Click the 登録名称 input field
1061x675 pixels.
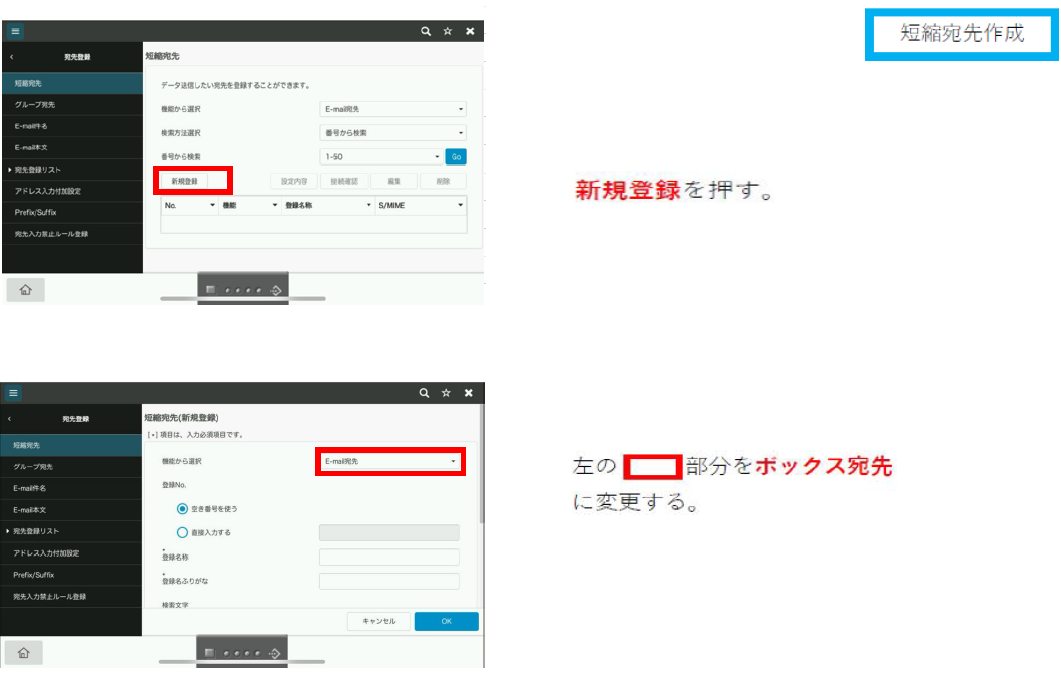point(389,557)
